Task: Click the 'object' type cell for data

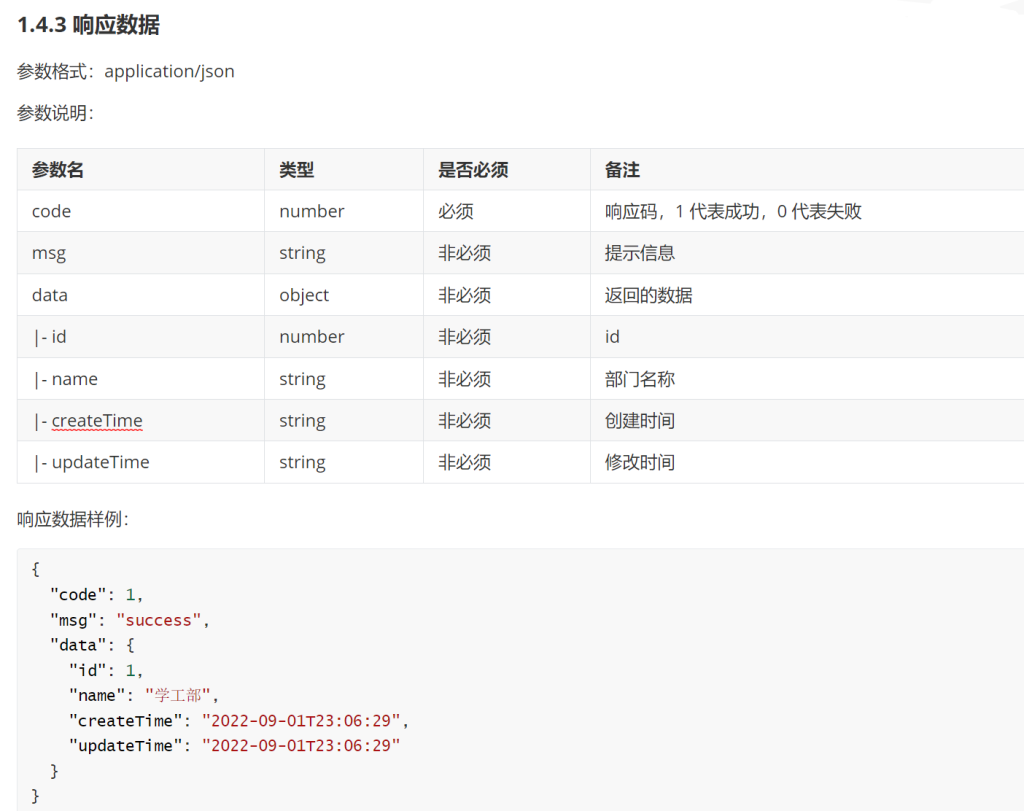Action: (304, 295)
